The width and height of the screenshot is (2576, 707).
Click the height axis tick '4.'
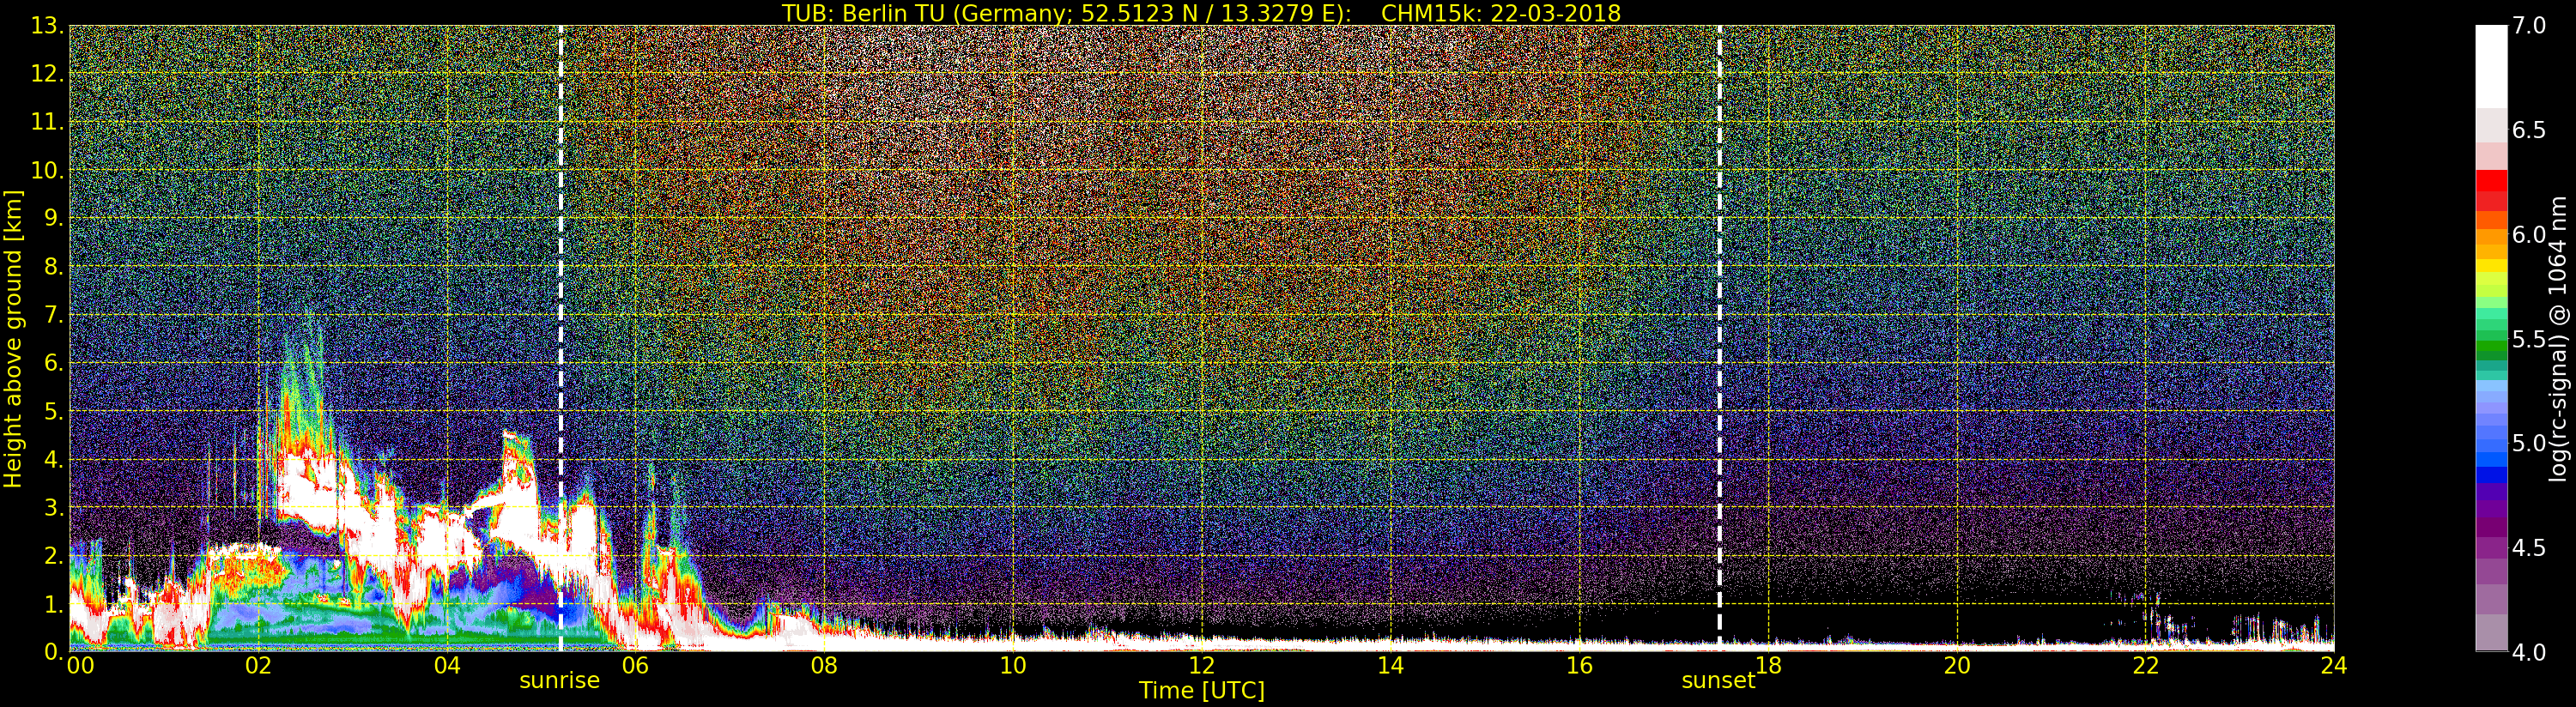53,459
